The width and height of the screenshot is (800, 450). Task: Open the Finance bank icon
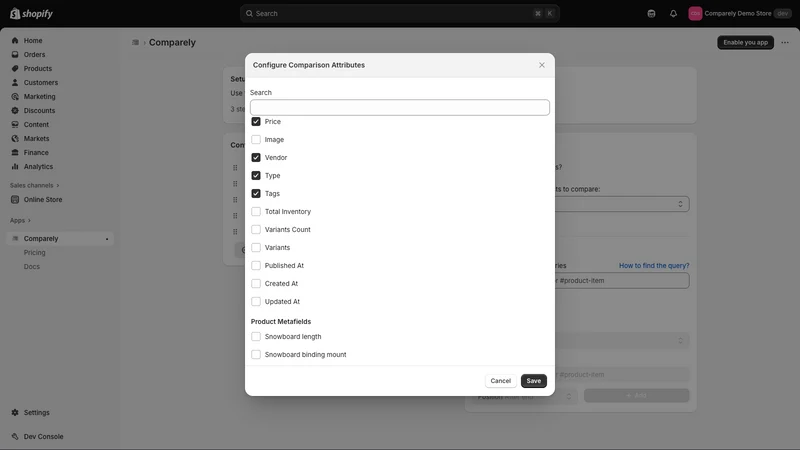coord(15,153)
